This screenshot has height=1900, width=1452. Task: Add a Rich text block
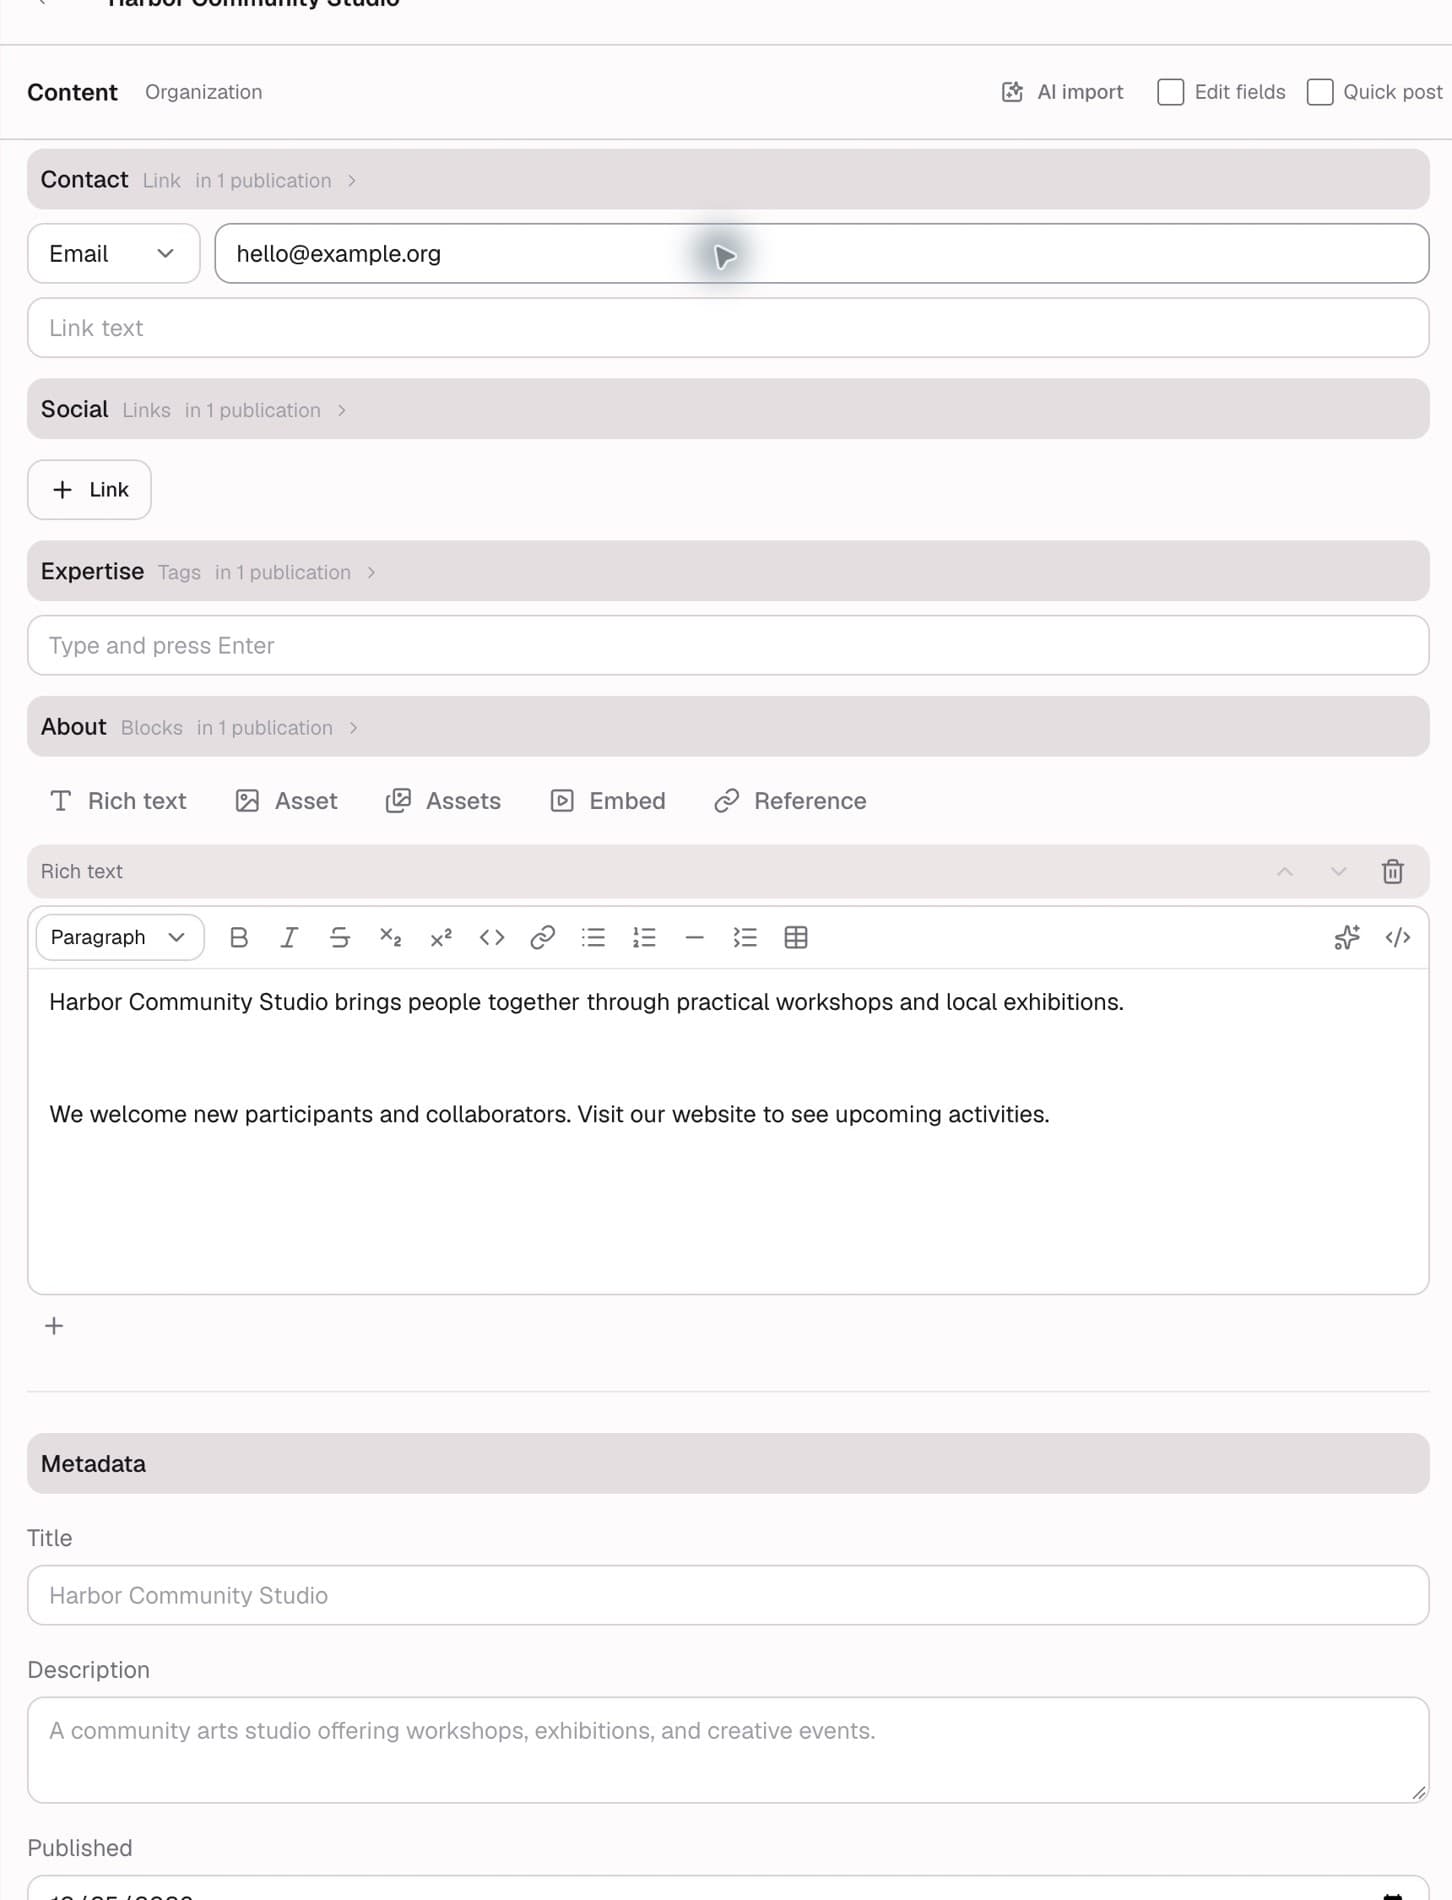tap(118, 801)
